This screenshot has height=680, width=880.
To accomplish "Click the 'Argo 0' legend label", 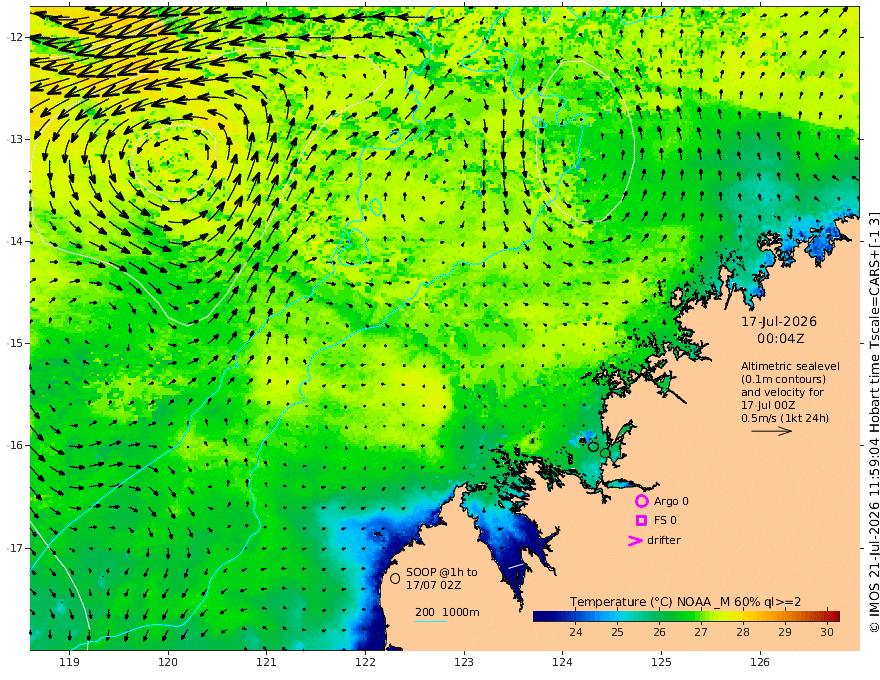I will [x=671, y=501].
